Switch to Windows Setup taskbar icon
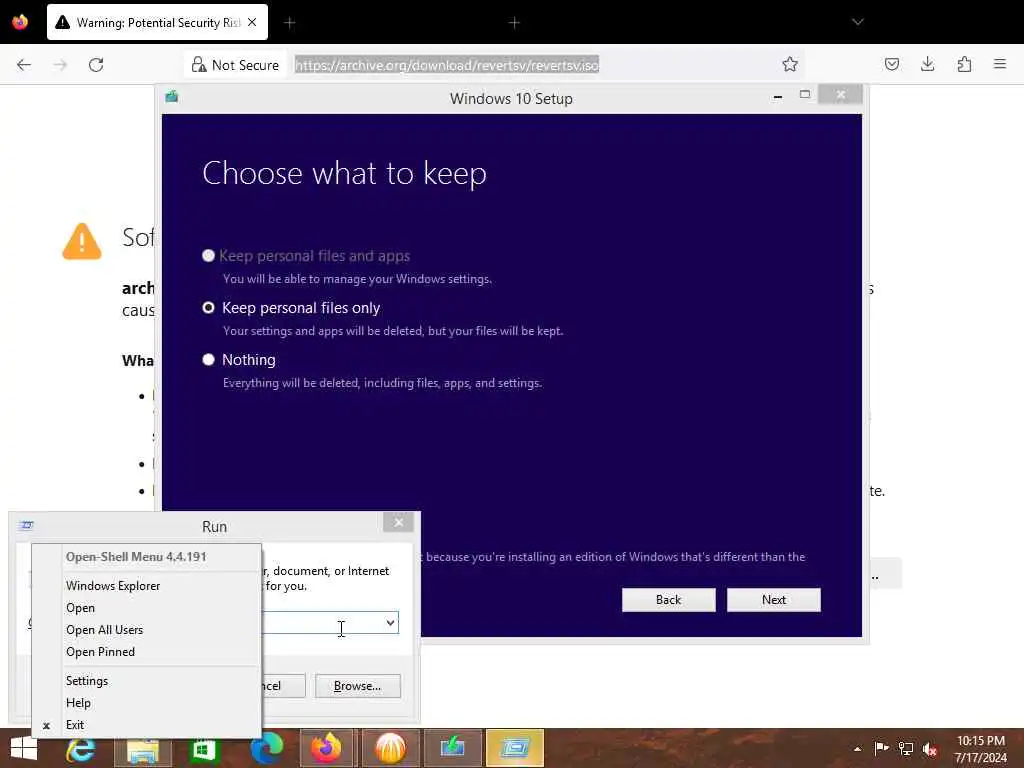 pos(452,748)
